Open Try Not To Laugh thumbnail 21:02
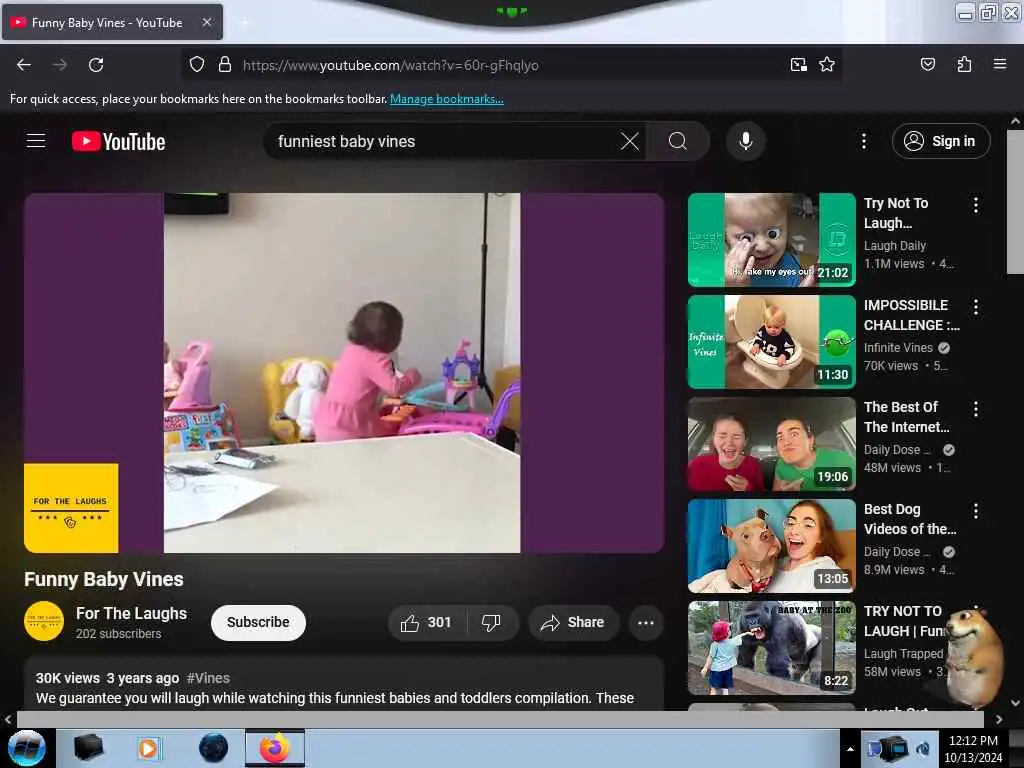The height and width of the screenshot is (768, 1024). (771, 240)
